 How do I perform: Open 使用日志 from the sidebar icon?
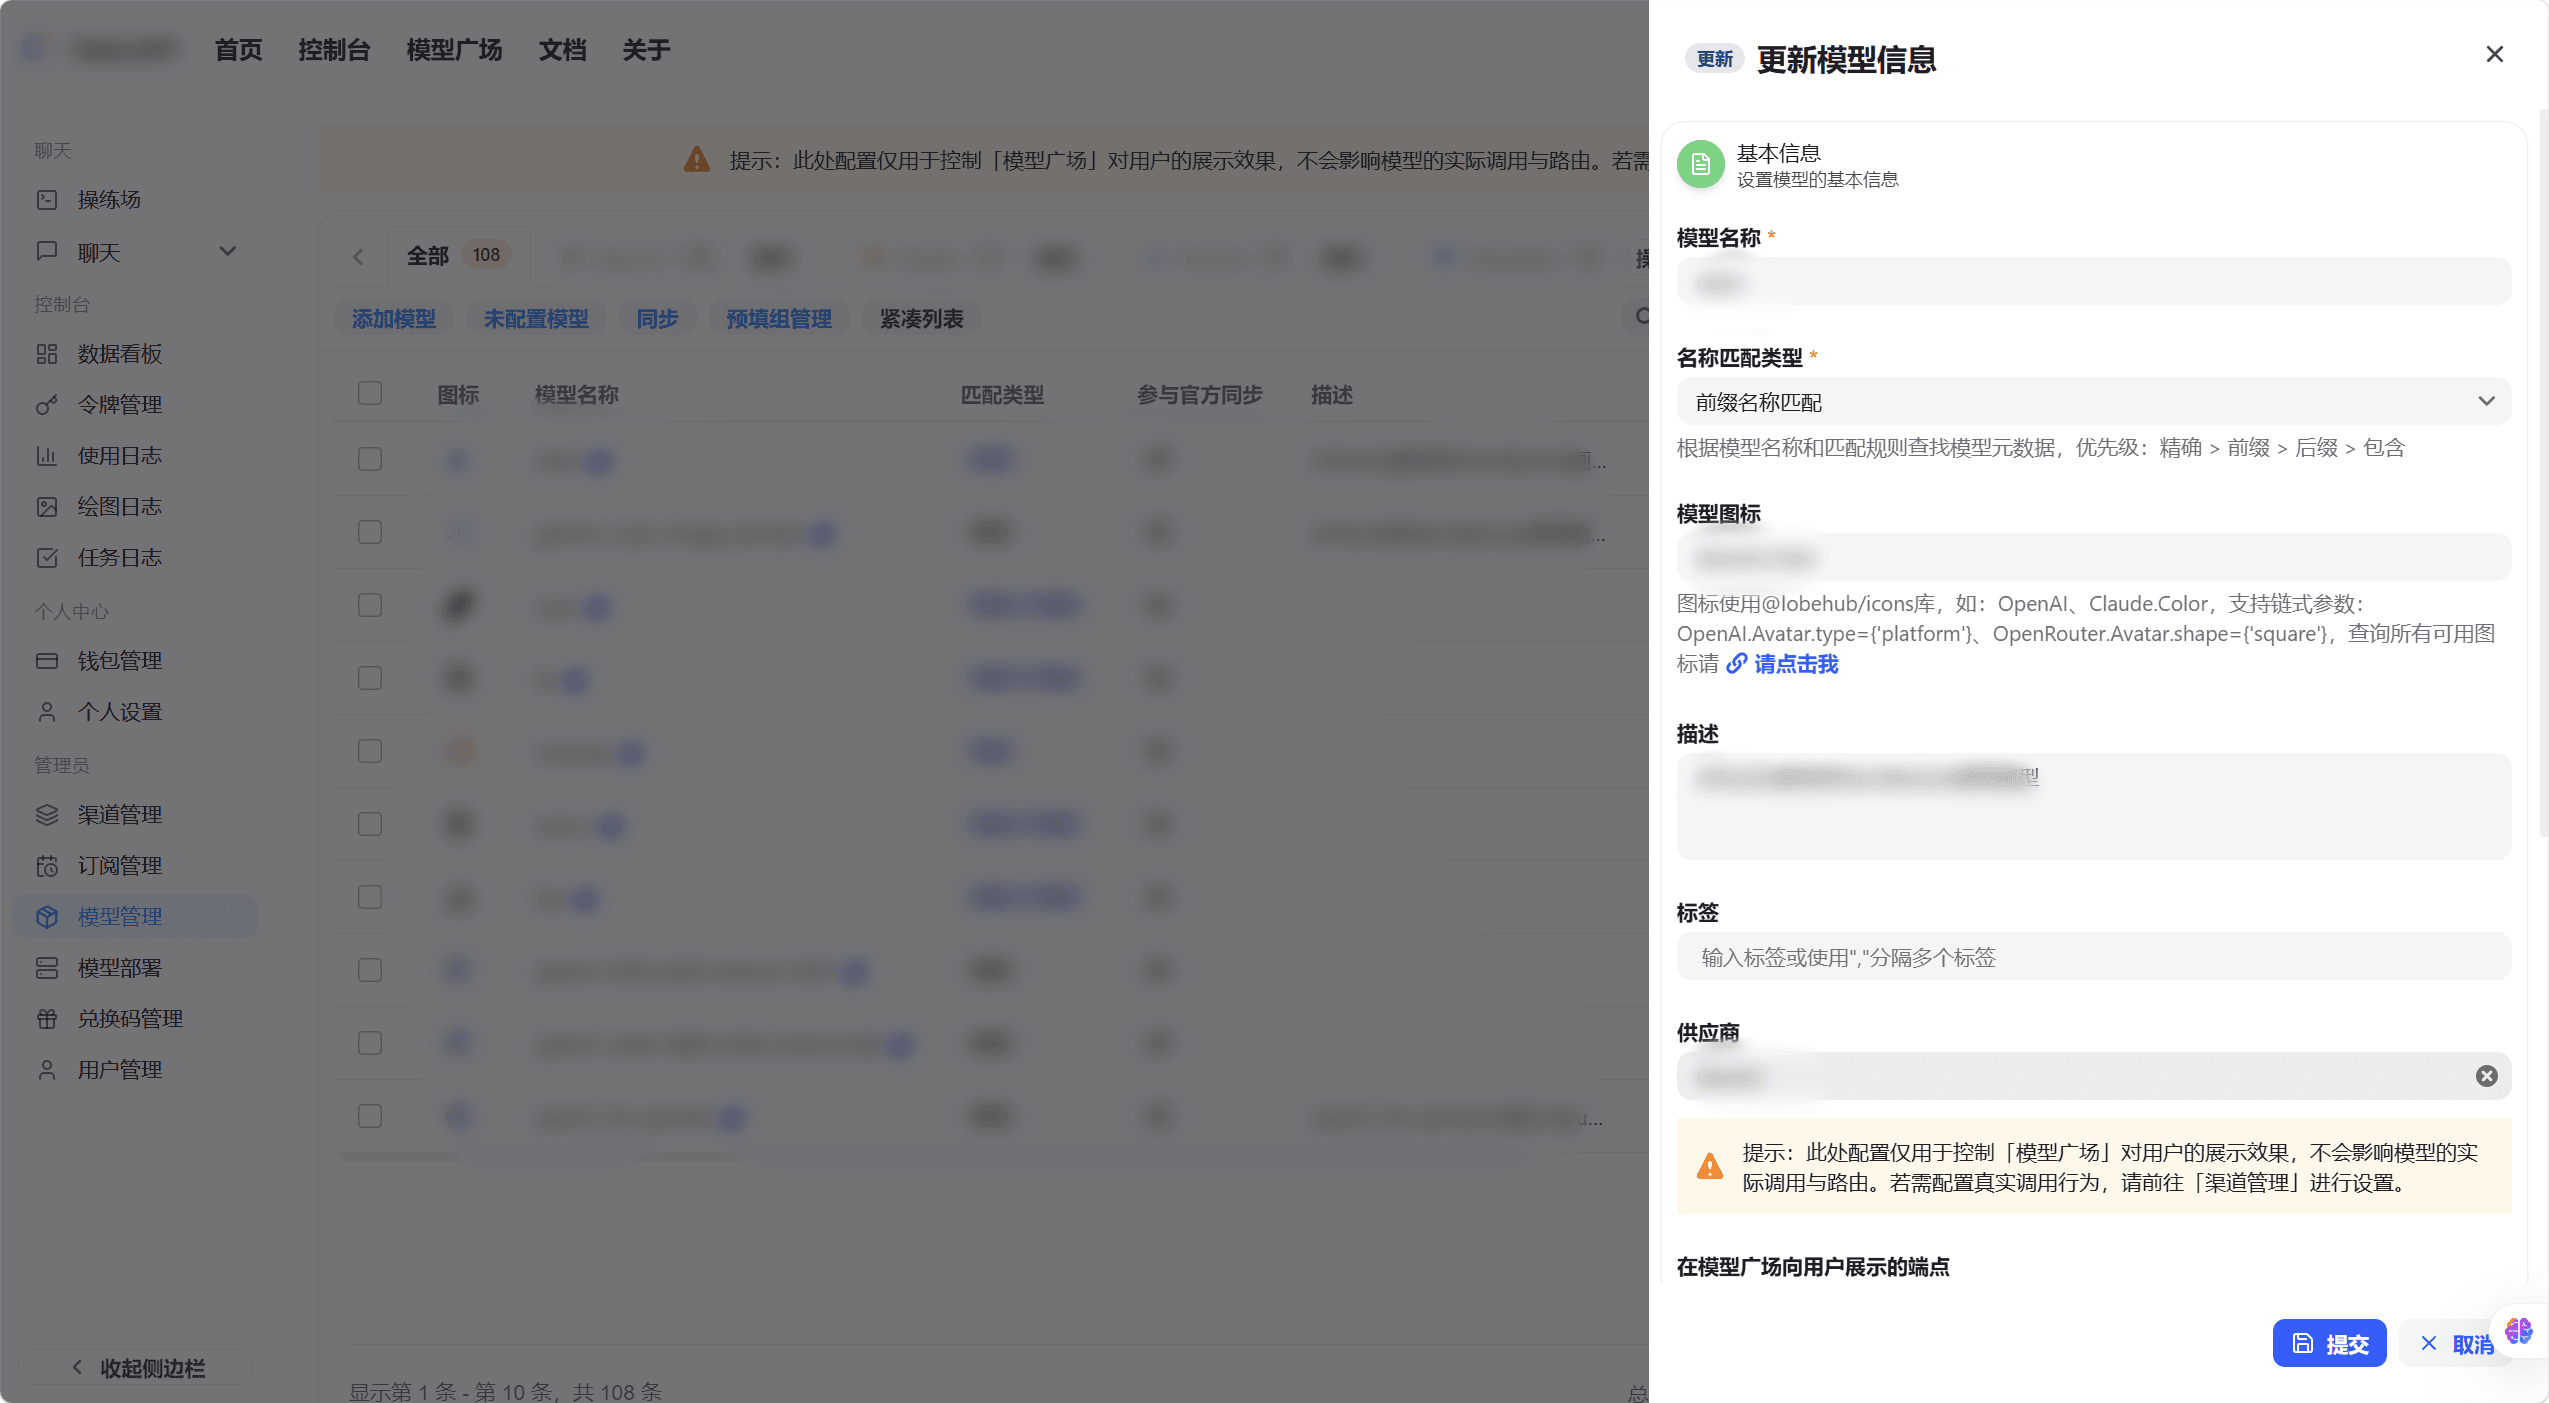pyautogui.click(x=48, y=455)
